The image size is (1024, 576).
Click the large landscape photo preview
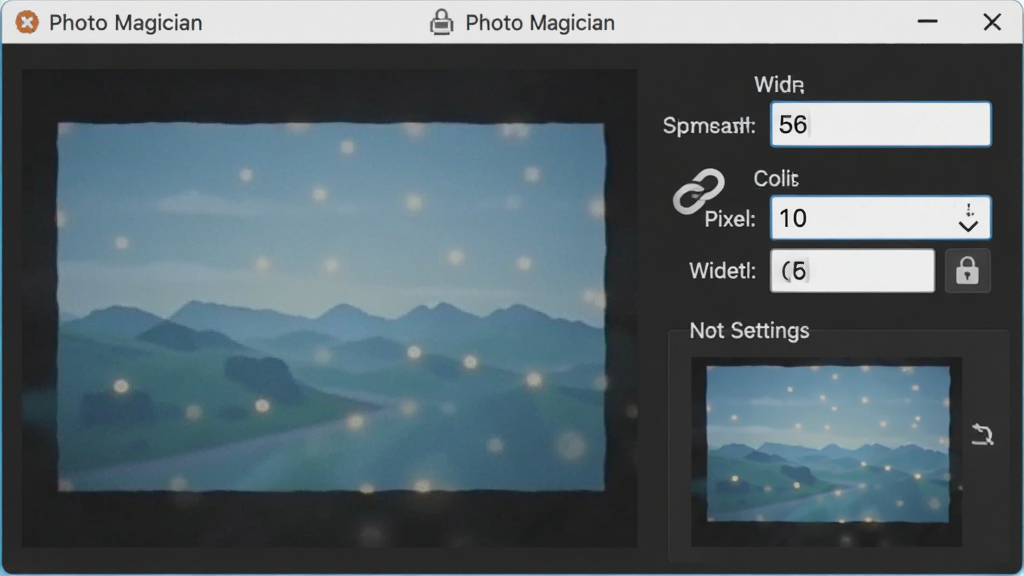click(330, 307)
